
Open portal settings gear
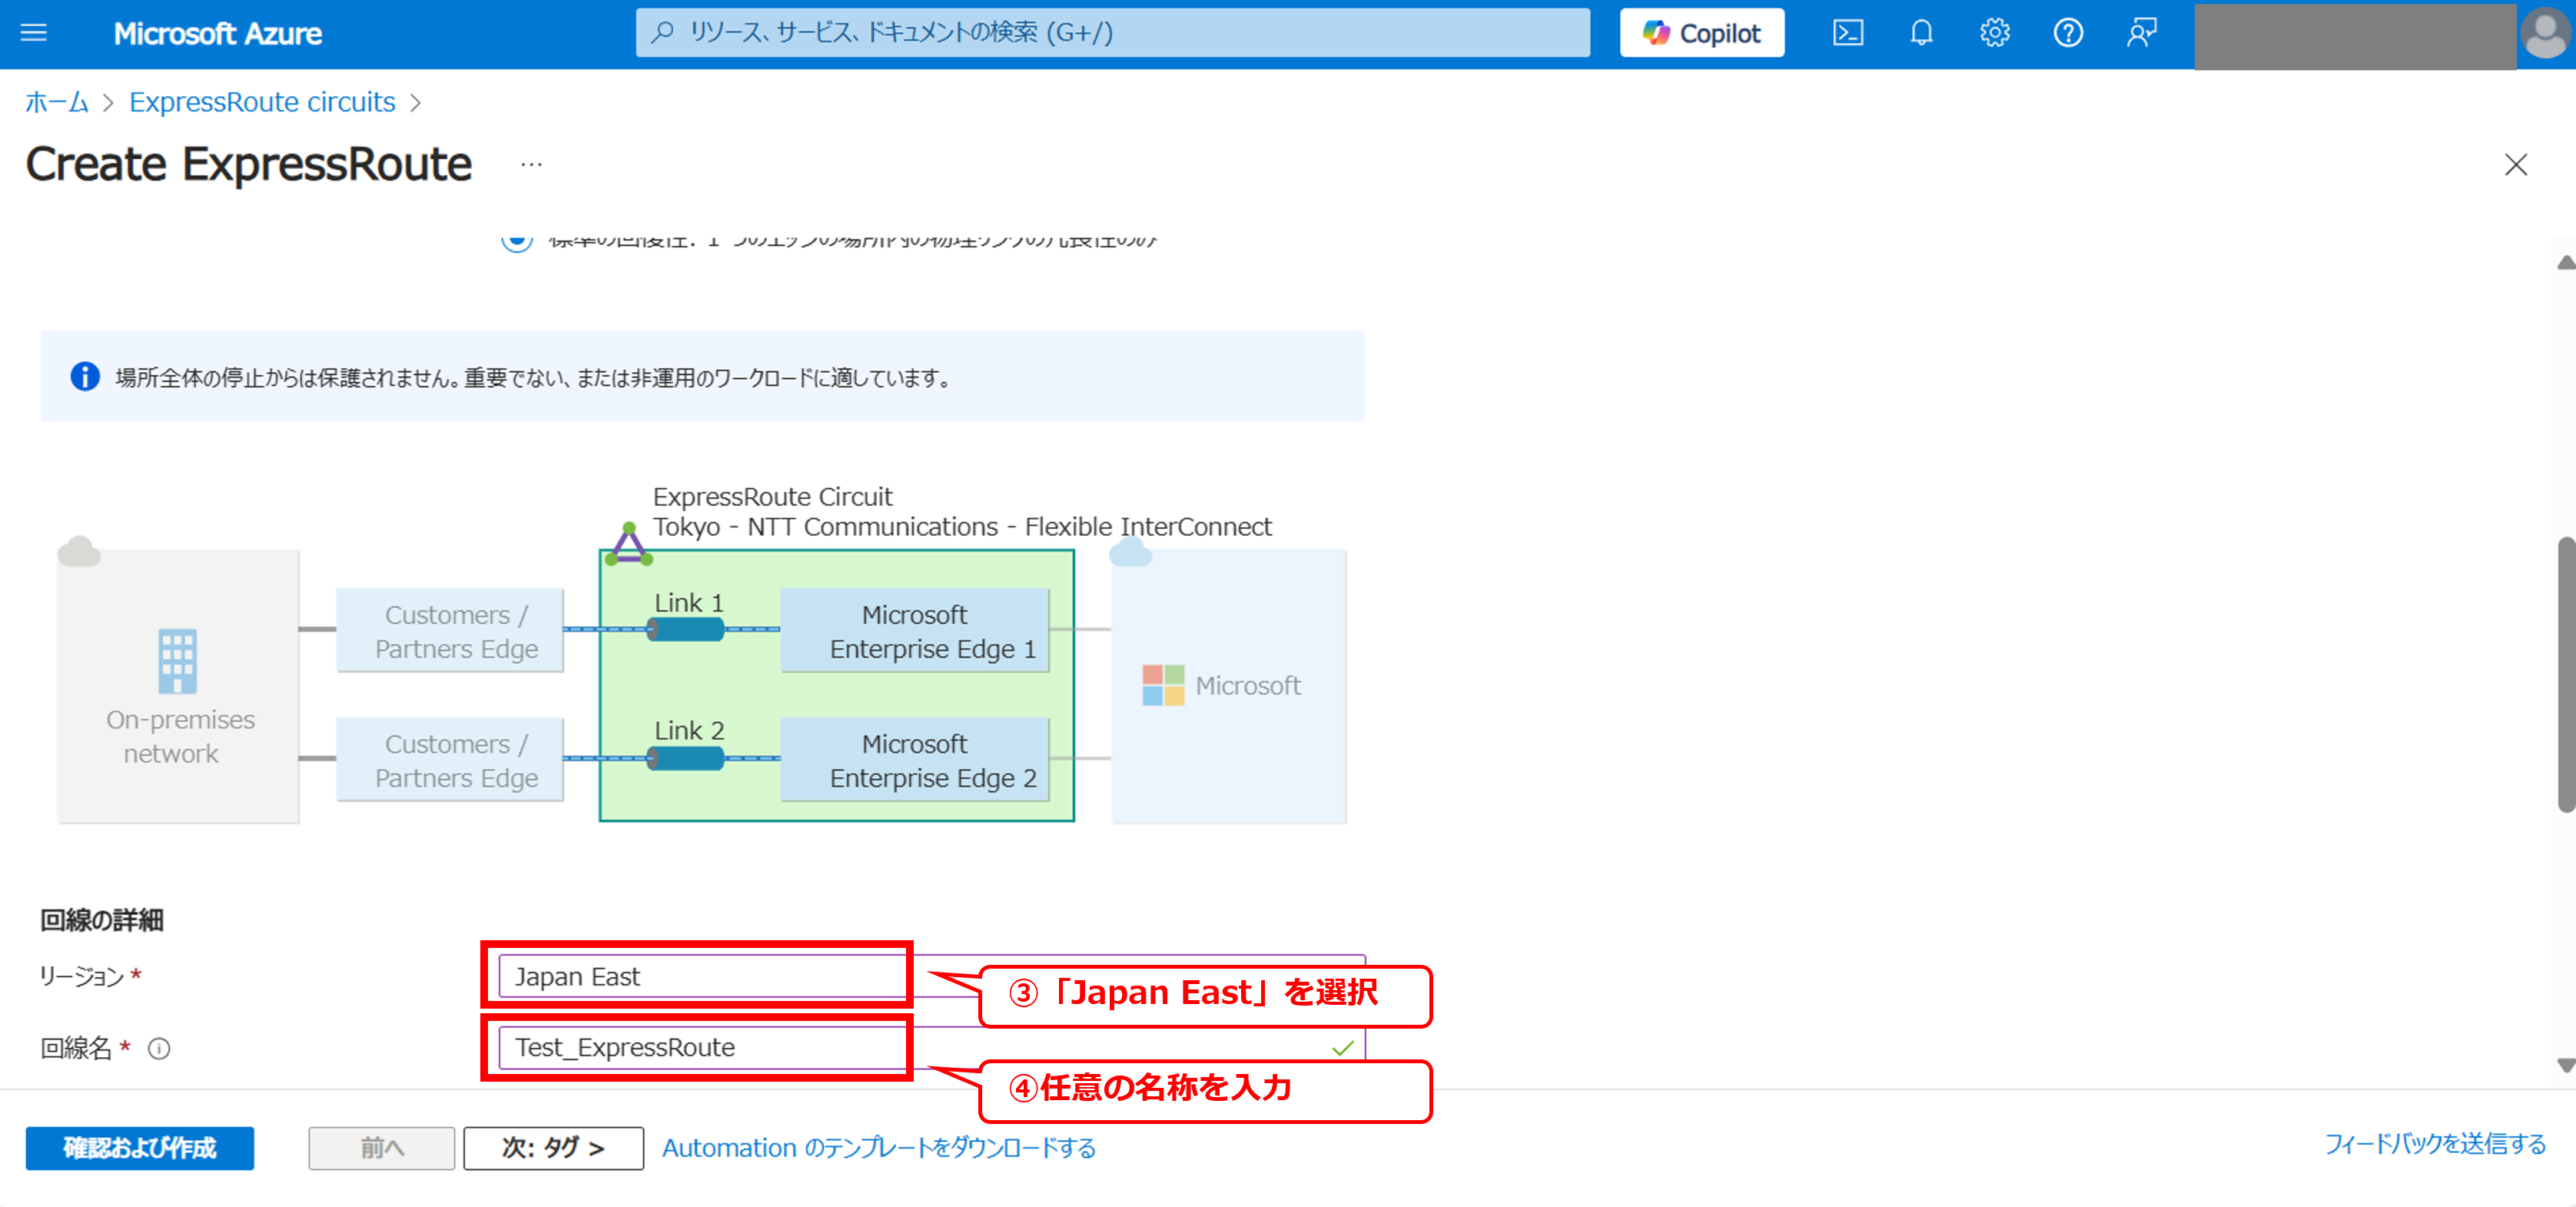(1994, 33)
